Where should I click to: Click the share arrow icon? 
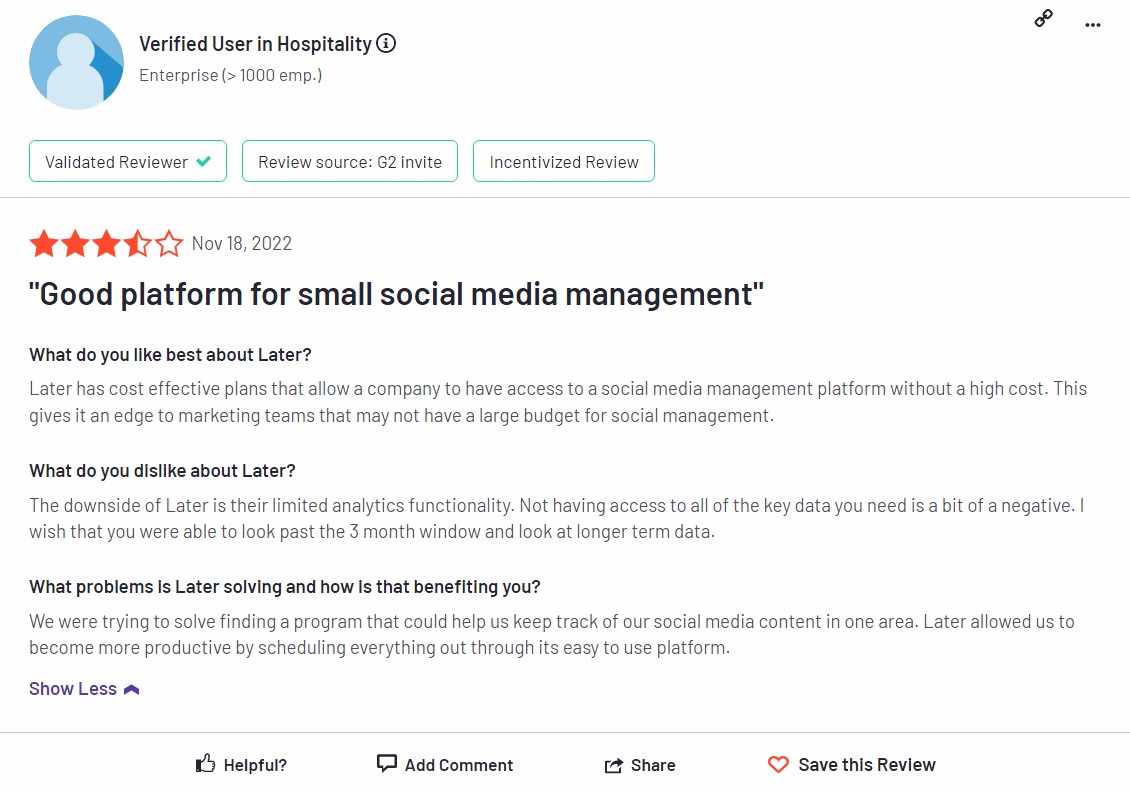pyautogui.click(x=613, y=765)
